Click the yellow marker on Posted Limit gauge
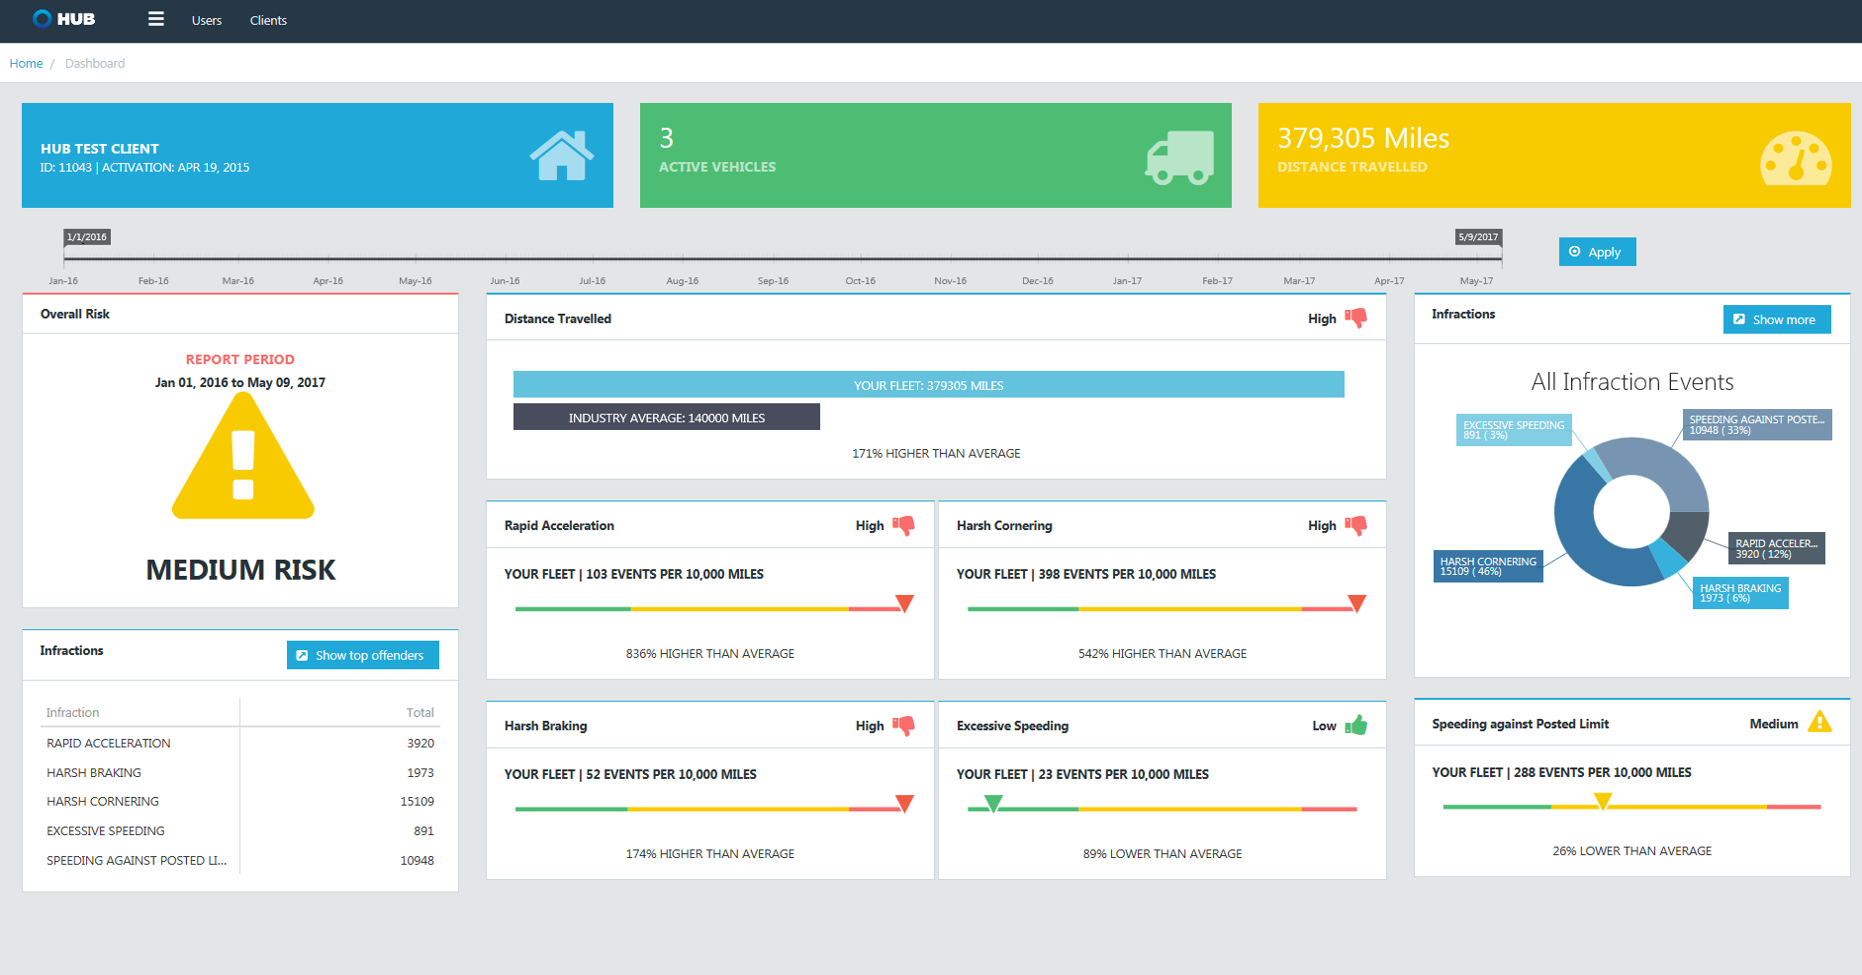 (1603, 802)
